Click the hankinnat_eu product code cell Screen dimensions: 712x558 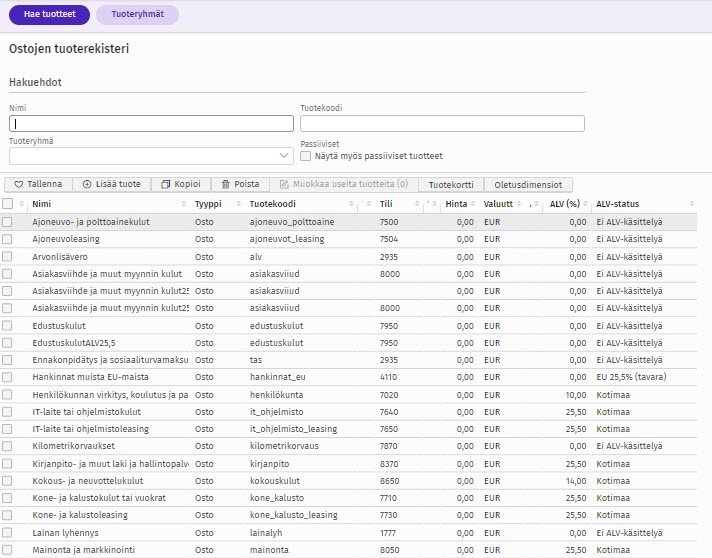pos(277,377)
